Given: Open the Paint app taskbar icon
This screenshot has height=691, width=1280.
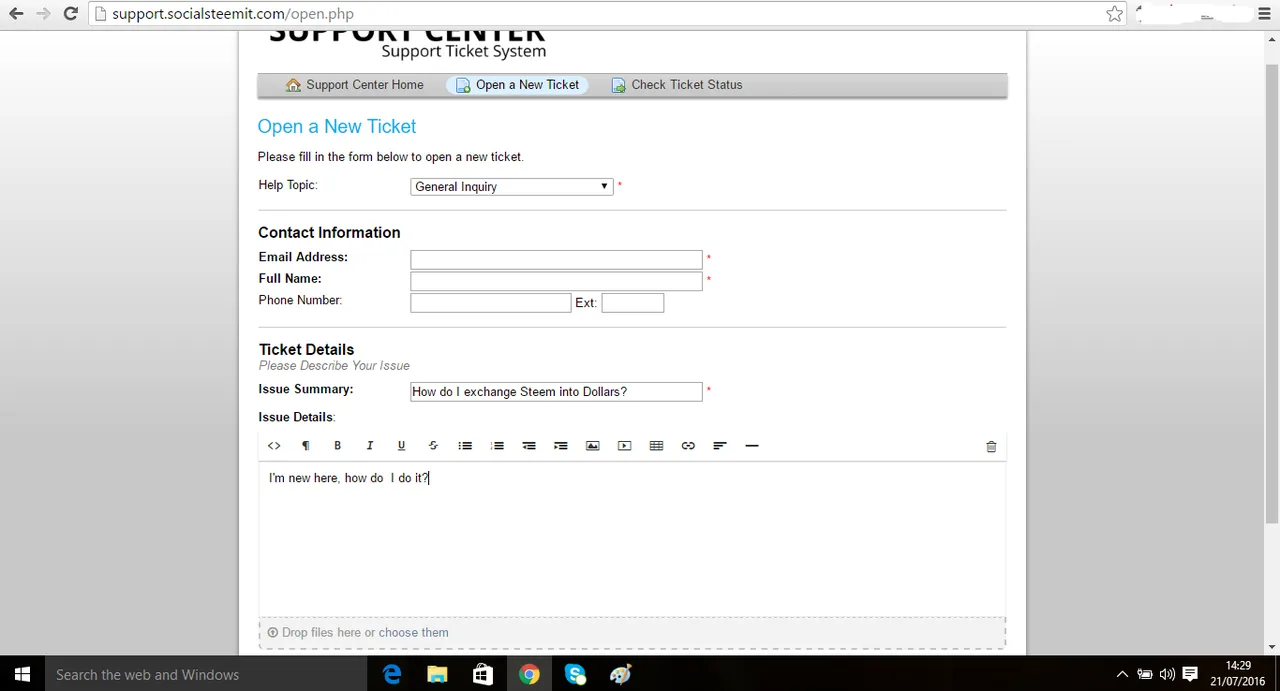Looking at the screenshot, I should point(621,675).
